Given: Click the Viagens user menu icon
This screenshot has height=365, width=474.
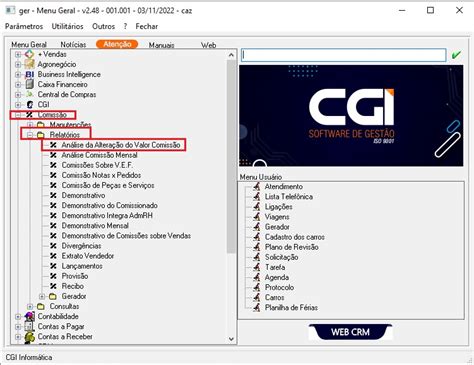Looking at the screenshot, I should 257,217.
